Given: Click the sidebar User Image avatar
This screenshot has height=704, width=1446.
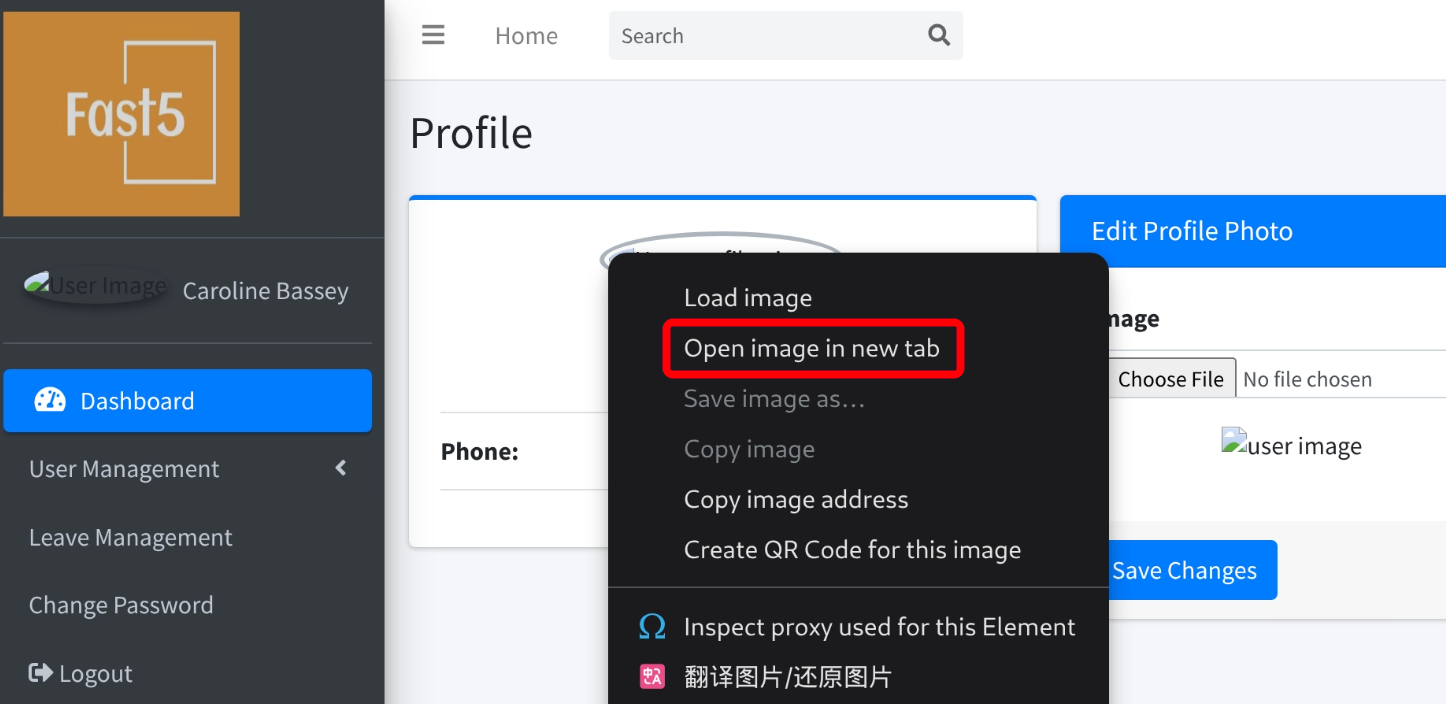Looking at the screenshot, I should [x=96, y=287].
